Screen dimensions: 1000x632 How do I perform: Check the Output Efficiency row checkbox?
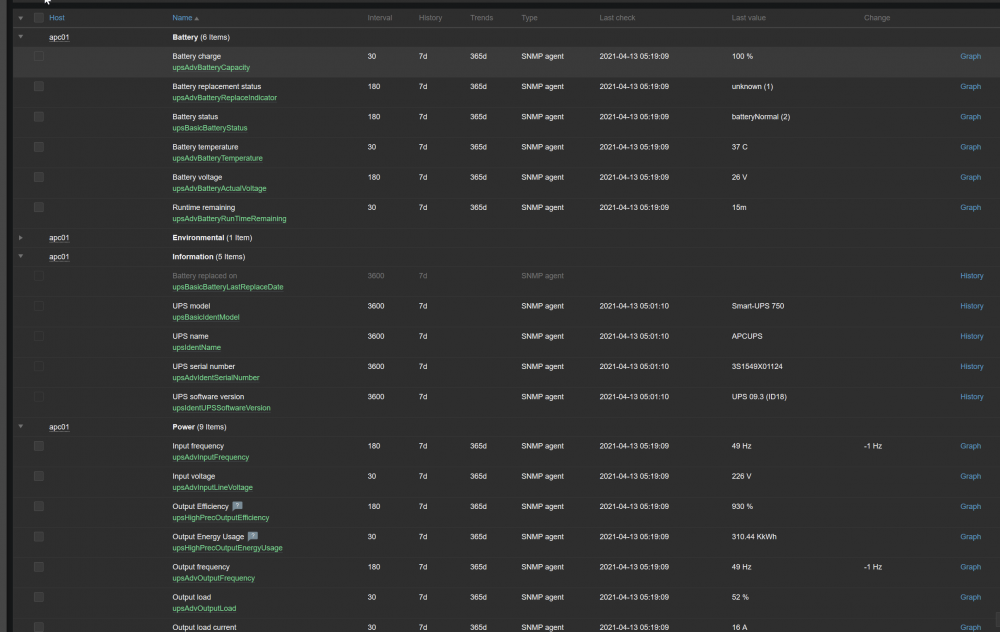(39, 506)
